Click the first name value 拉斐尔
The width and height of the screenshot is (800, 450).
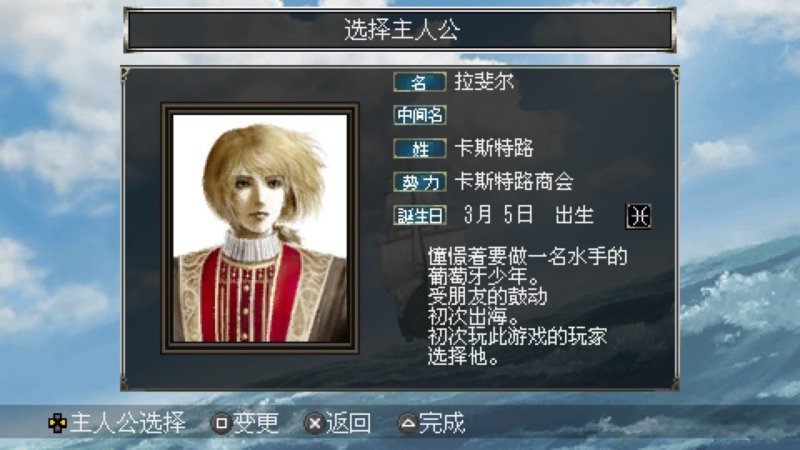(x=484, y=82)
